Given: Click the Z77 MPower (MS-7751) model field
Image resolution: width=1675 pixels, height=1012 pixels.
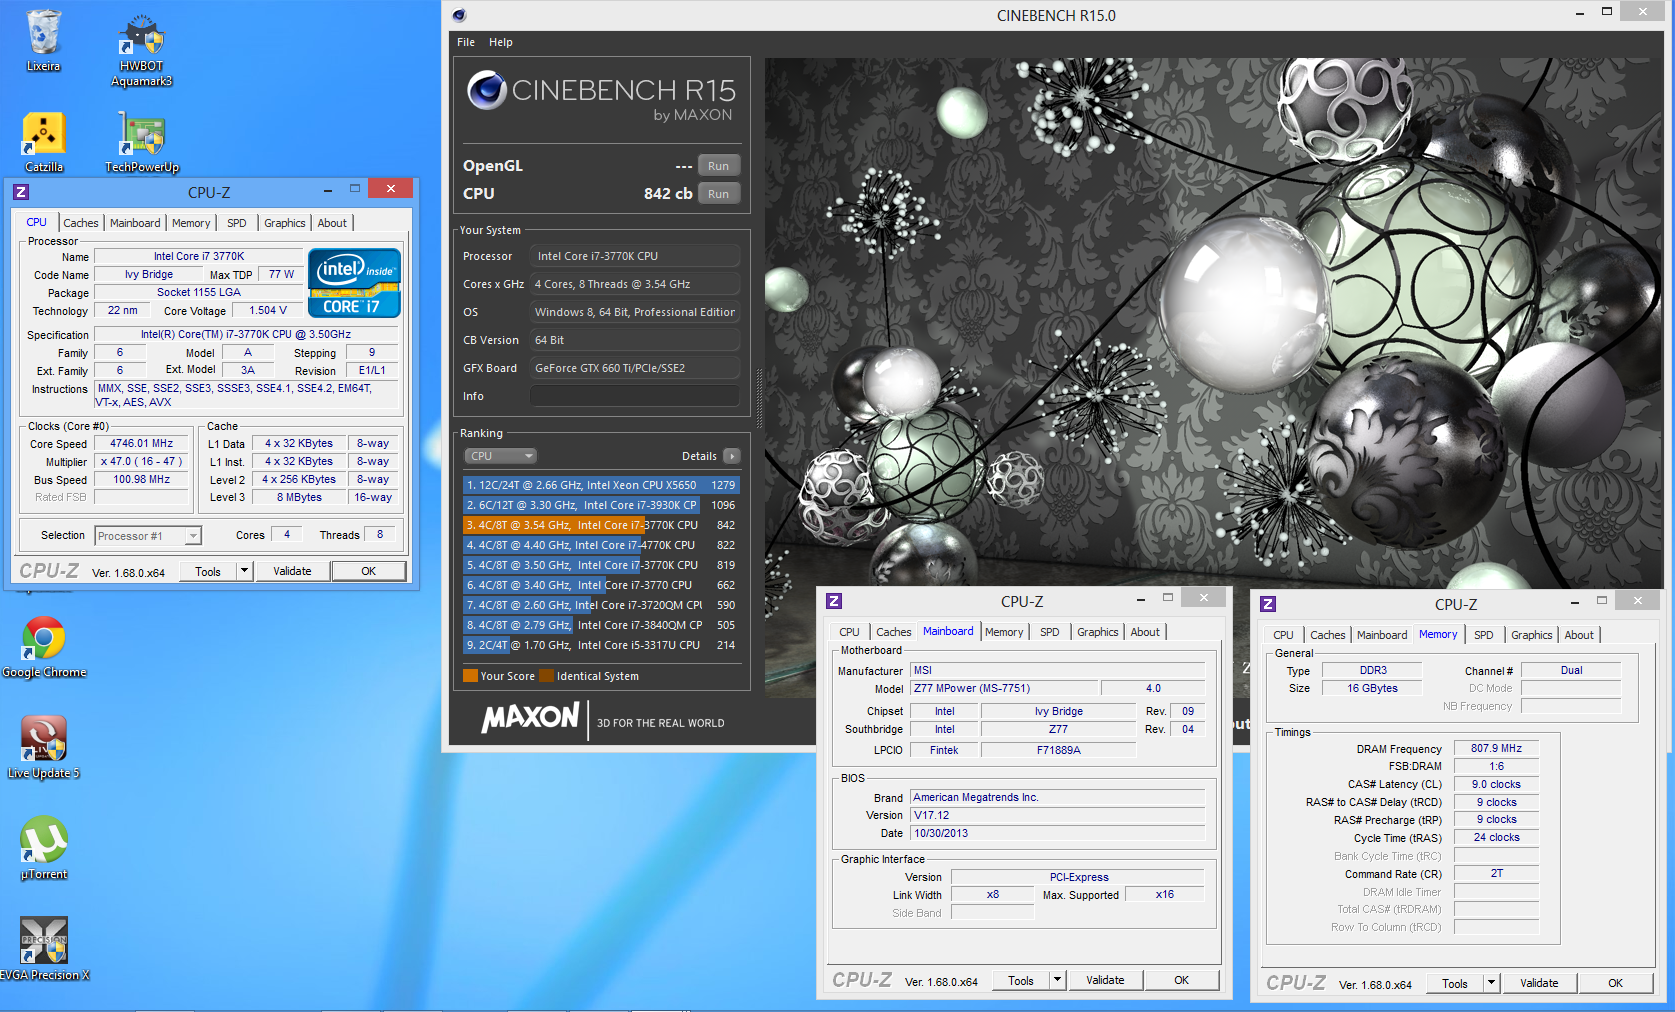Looking at the screenshot, I should 1004,688.
